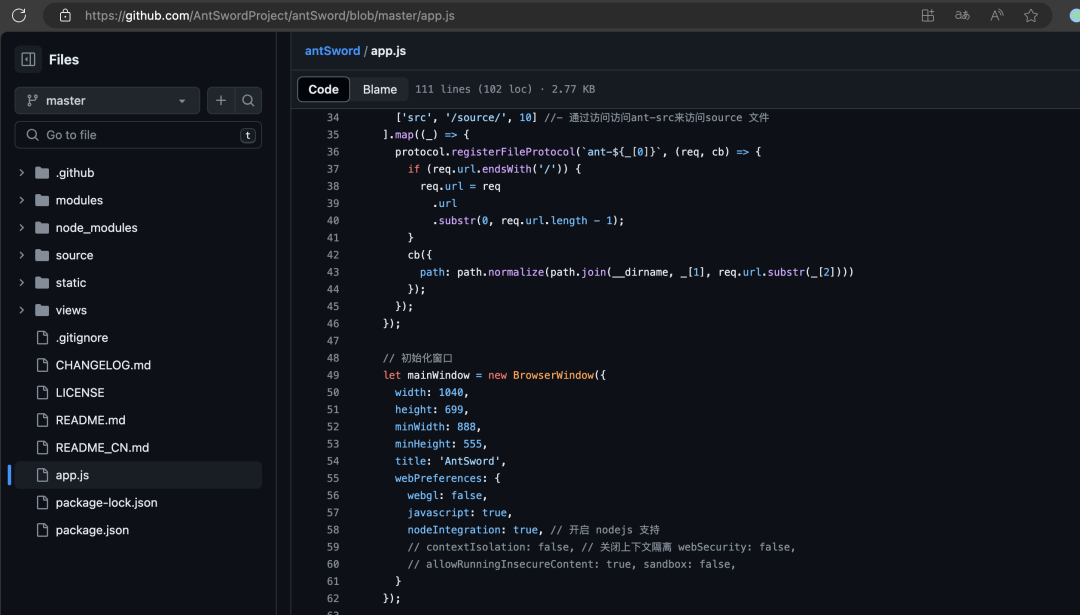Click the Files panel heading
This screenshot has height=615, width=1080.
[64, 60]
